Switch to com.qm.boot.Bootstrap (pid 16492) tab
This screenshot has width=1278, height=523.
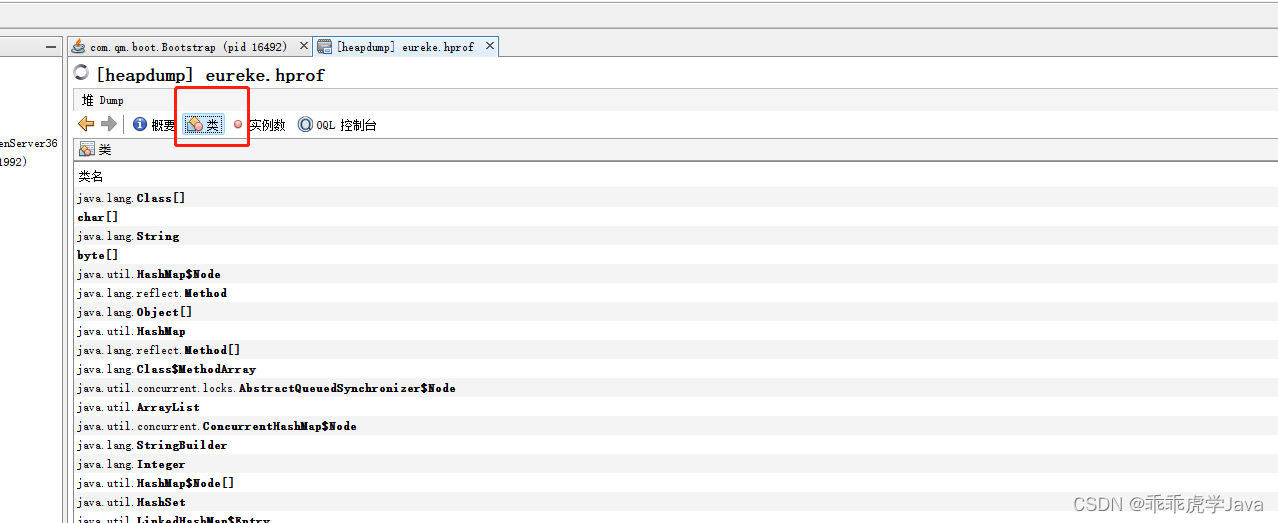tap(188, 47)
